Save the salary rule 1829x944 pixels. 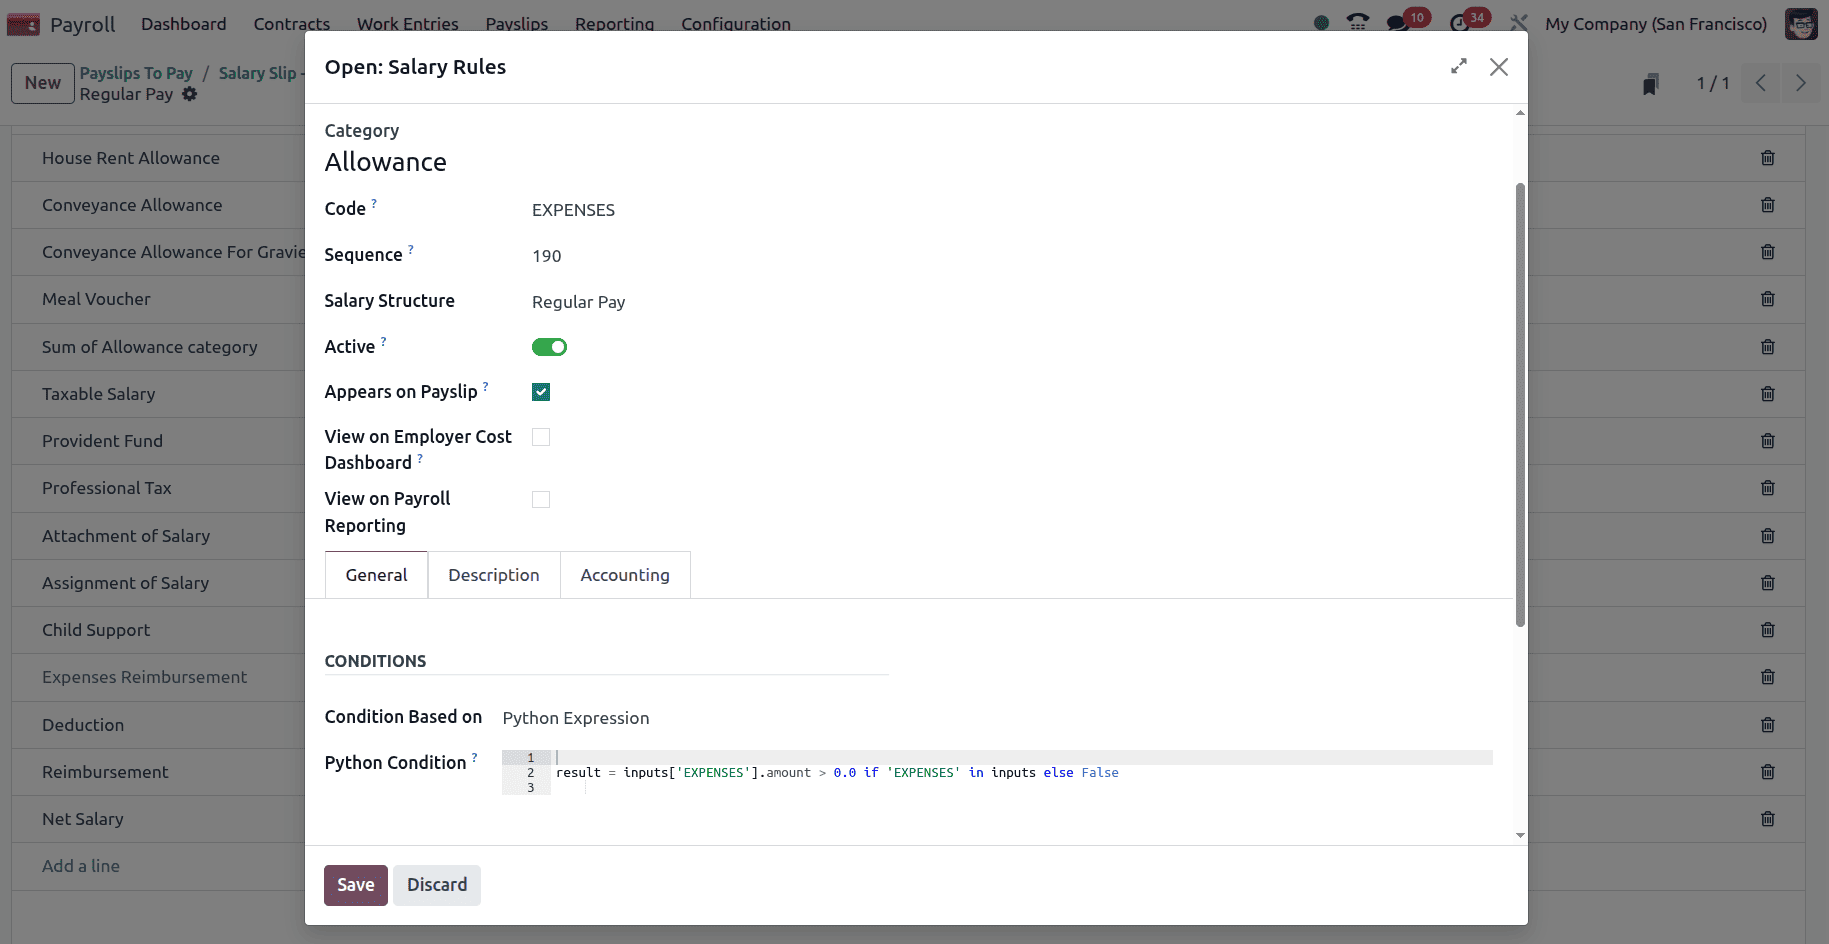pos(355,884)
